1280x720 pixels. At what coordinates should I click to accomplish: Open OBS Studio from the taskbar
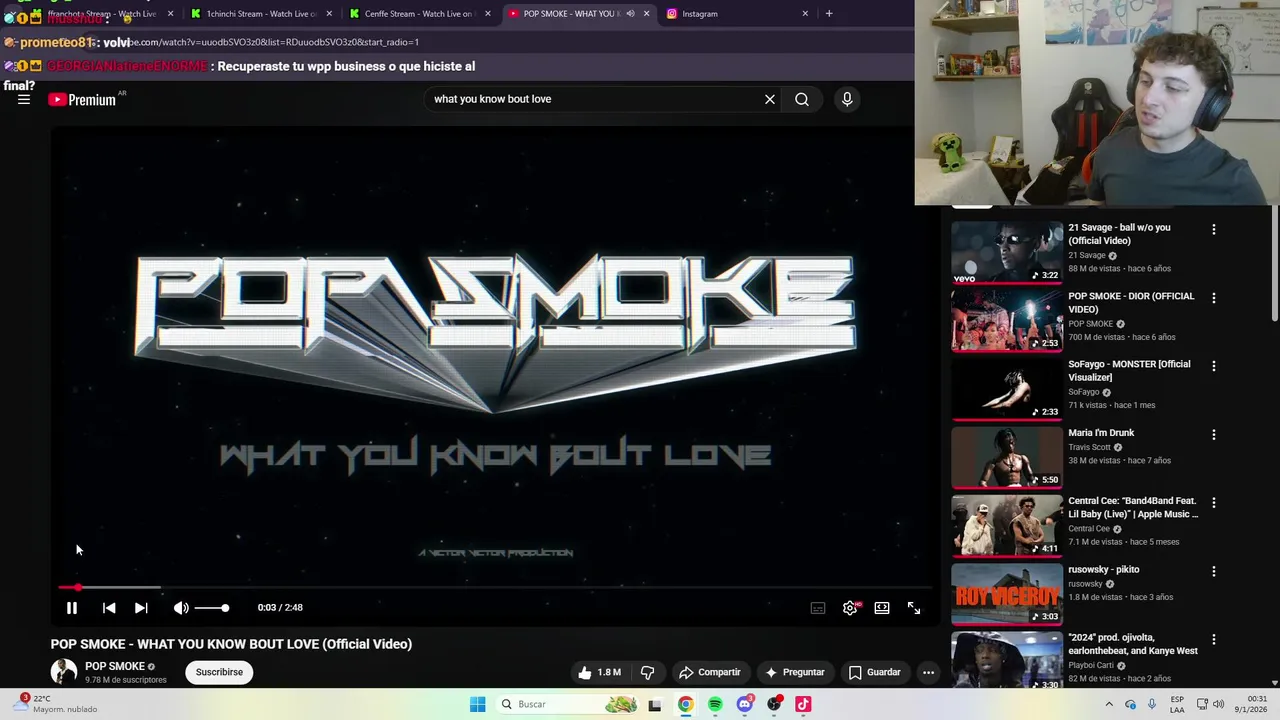coord(774,704)
